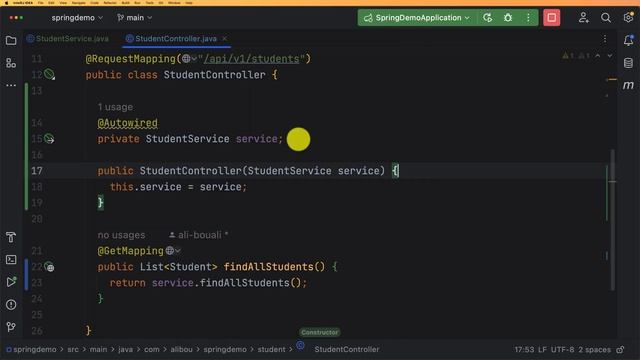This screenshot has width=640, height=360.
Task: Open the Maven tool window icon
Action: (x=629, y=85)
